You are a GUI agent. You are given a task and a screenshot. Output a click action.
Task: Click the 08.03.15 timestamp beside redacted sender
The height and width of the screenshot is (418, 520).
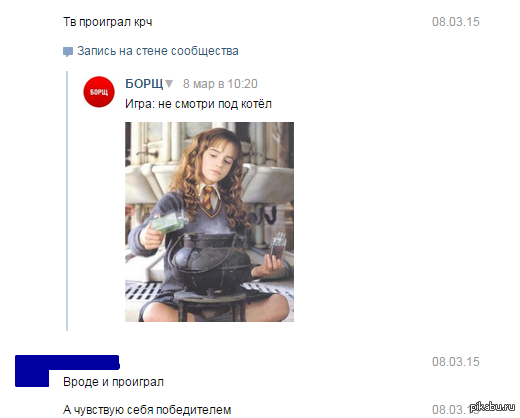pos(456,362)
